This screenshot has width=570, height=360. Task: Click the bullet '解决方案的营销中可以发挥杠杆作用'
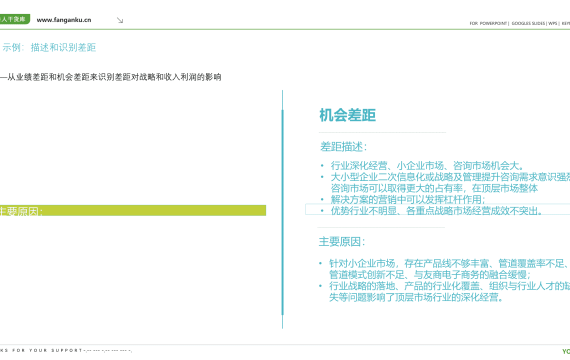click(408, 199)
